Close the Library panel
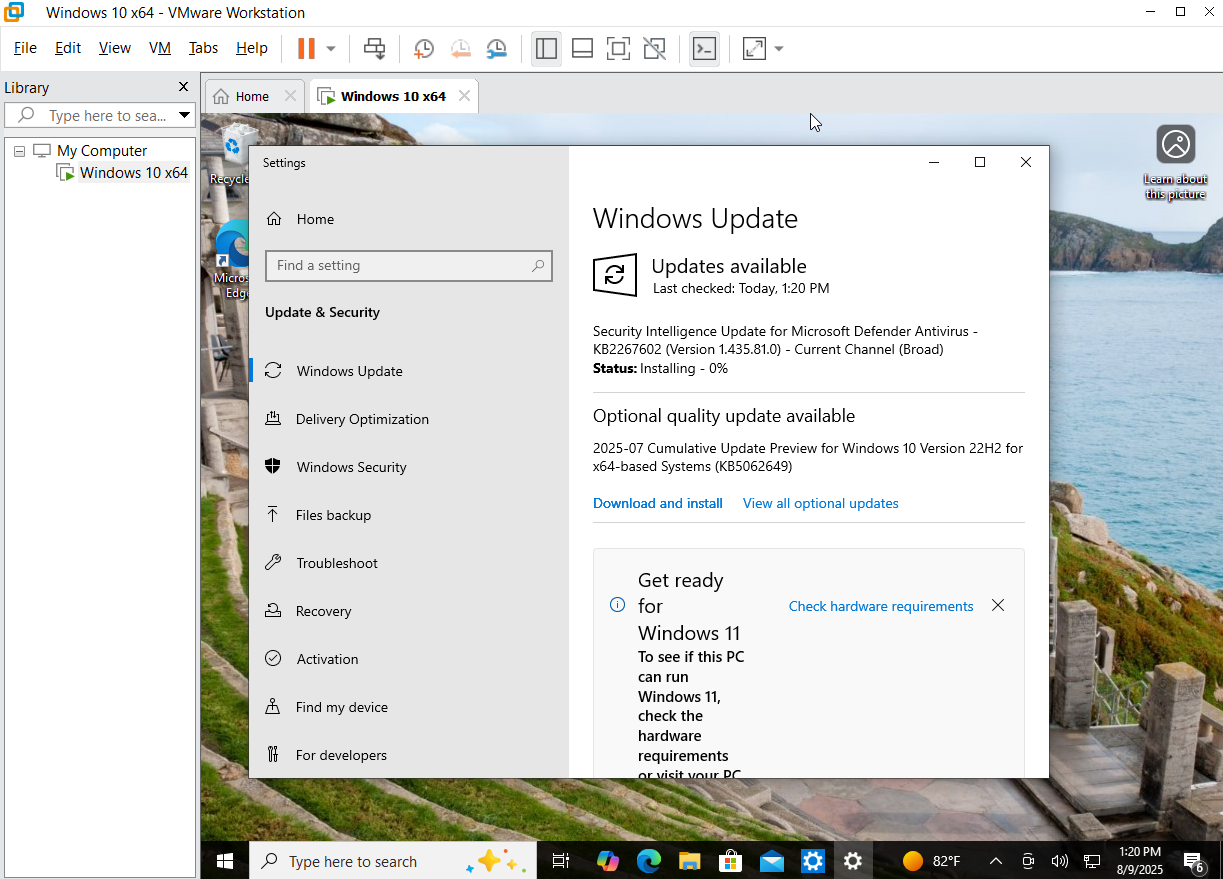Screen dimensions: 1223x879 point(183,87)
